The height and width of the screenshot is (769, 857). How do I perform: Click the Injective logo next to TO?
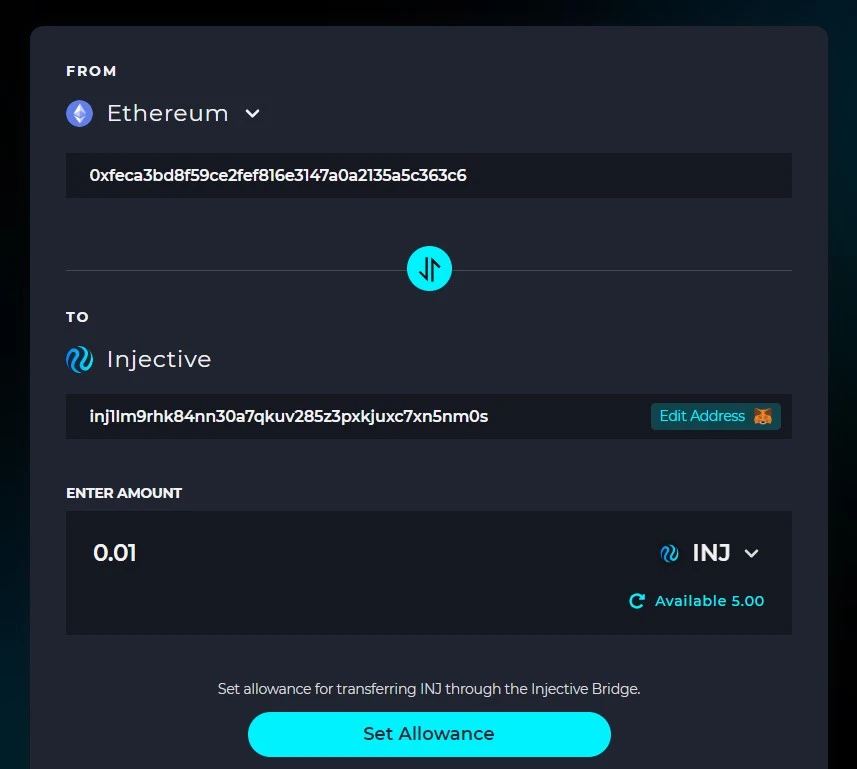pyautogui.click(x=79, y=359)
